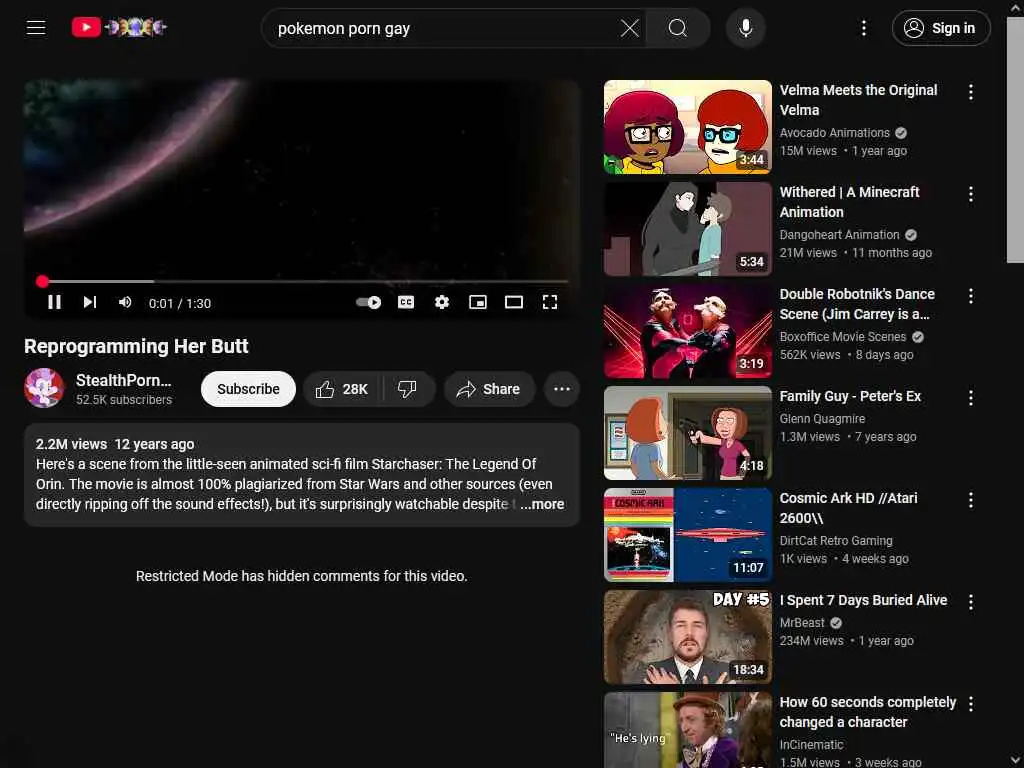Go to YouTube home via logo
Image resolution: width=1024 pixels, height=768 pixels.
coord(119,27)
